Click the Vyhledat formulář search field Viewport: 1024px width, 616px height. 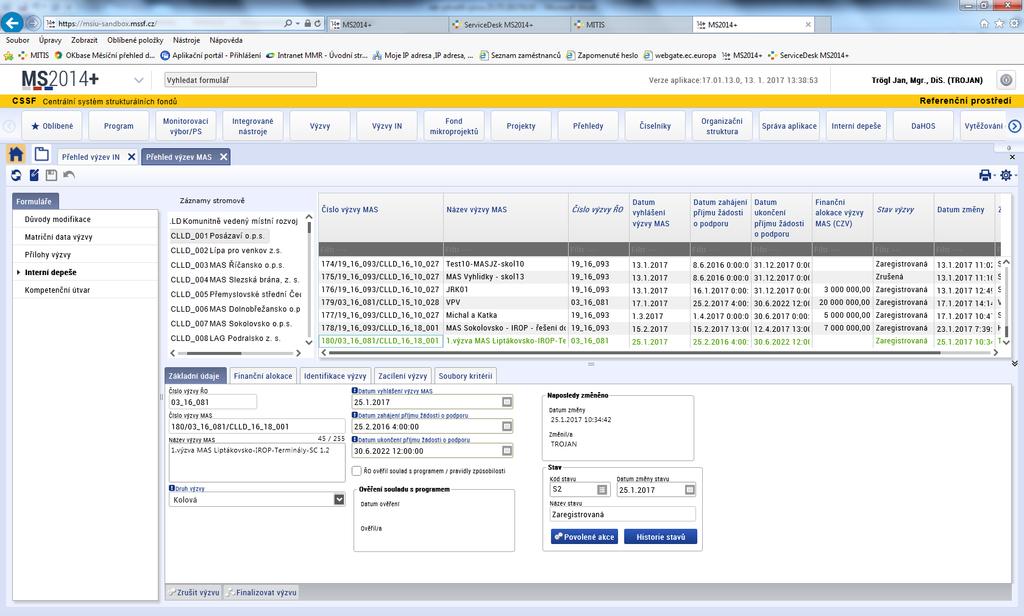240,80
